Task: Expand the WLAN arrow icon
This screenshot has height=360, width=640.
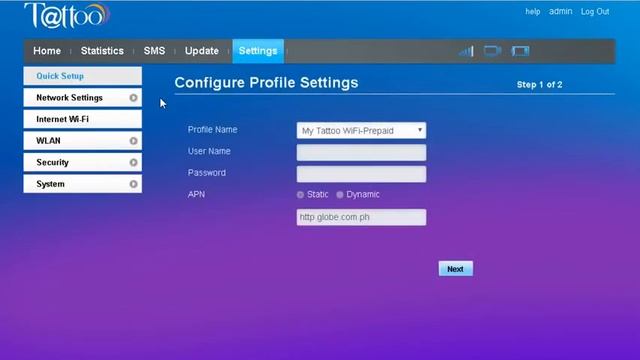Action: (133, 141)
